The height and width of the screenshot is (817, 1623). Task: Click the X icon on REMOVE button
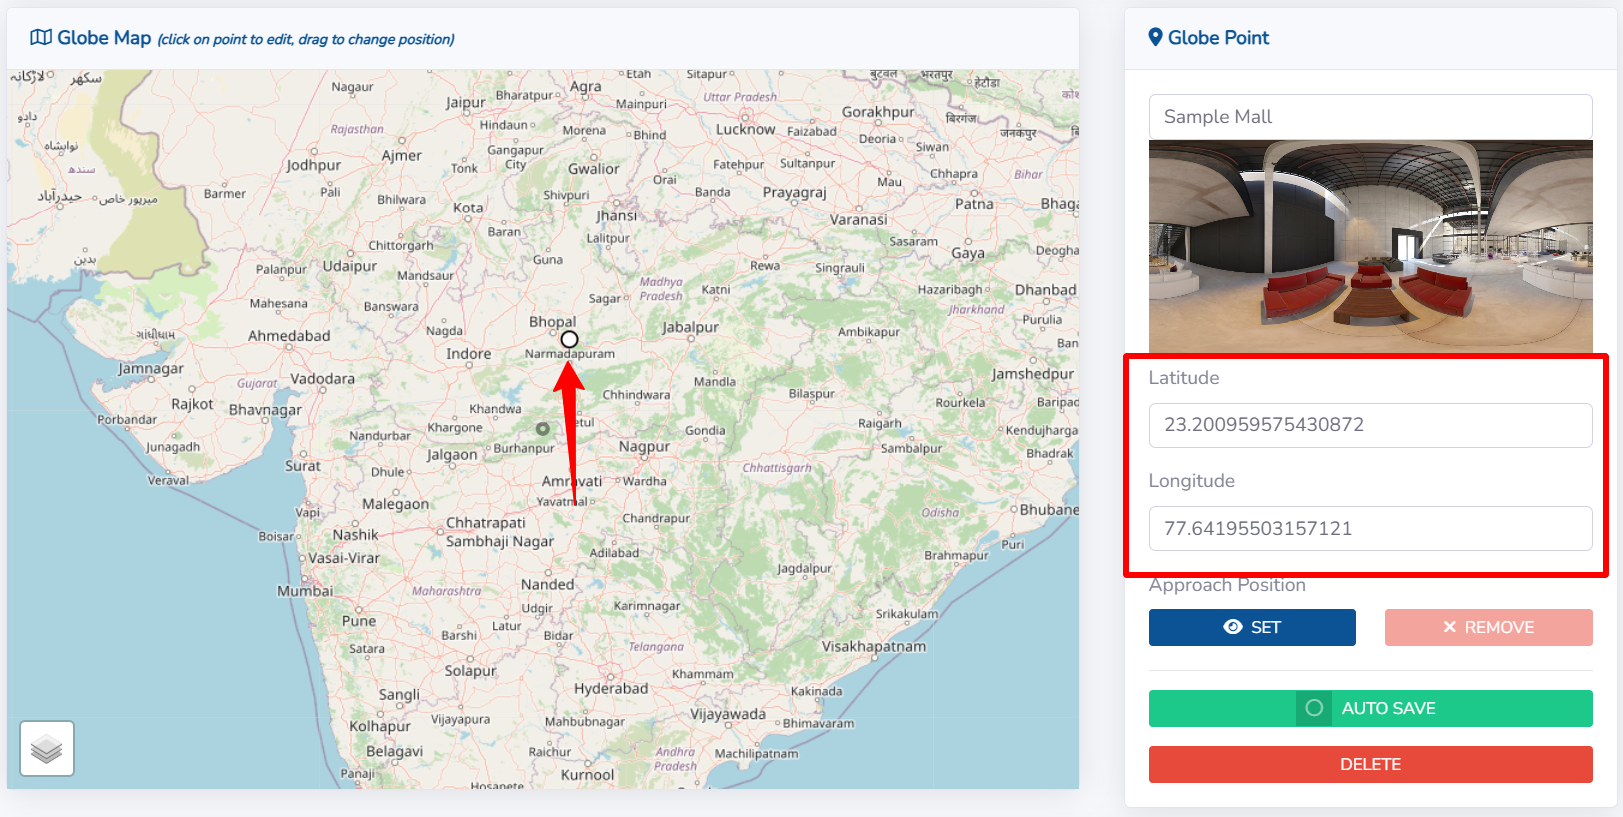(1449, 627)
